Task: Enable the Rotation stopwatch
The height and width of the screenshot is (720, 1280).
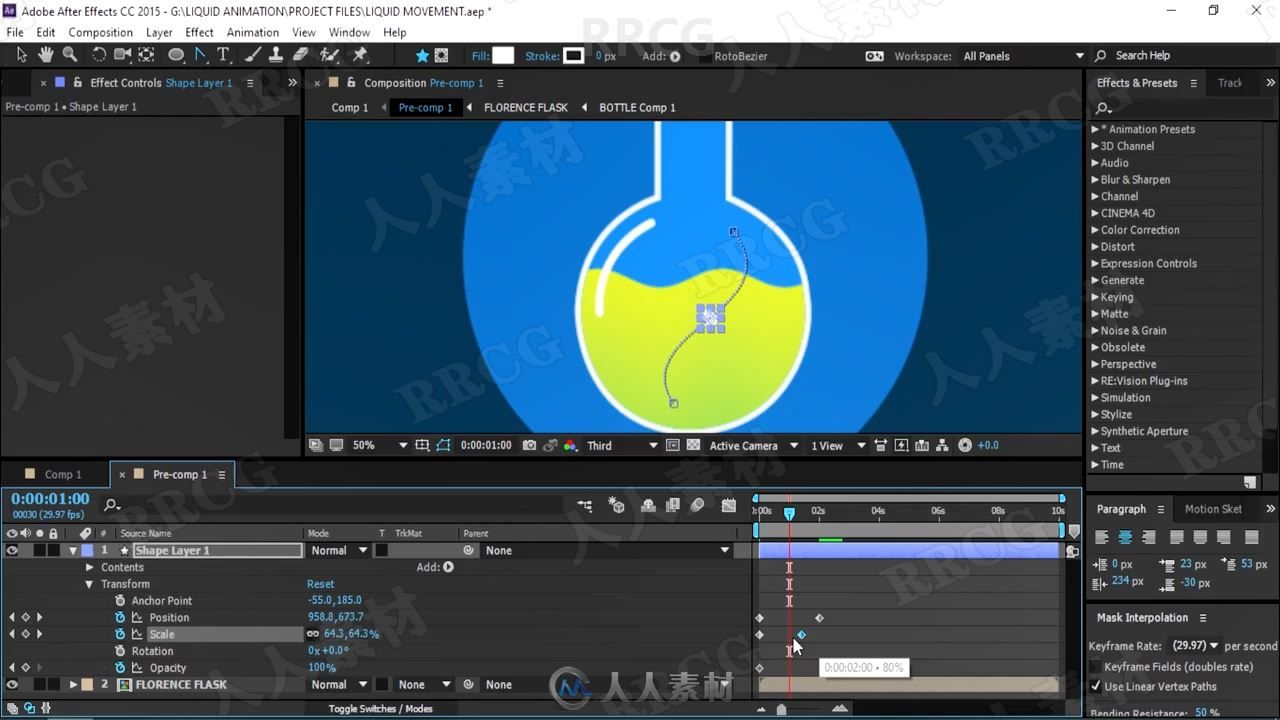Action: point(120,651)
